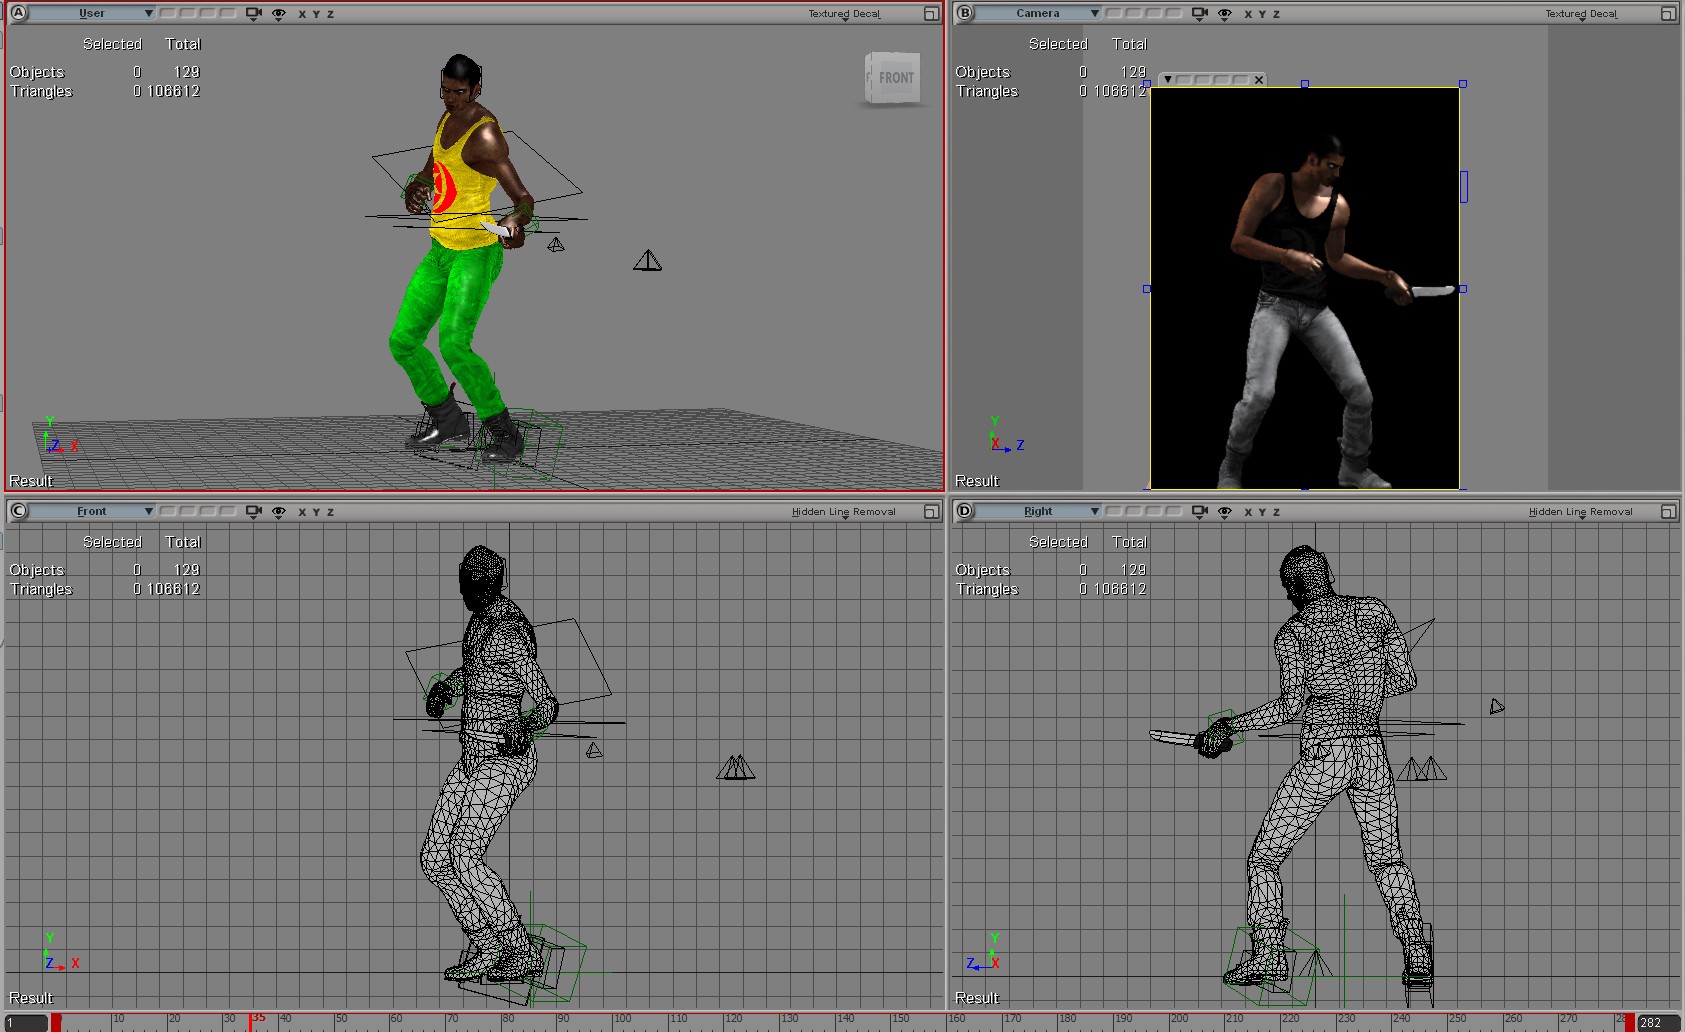Viewport: 1685px width, 1032px height.
Task: Click the first memo camera slot in viewport C
Action: pyautogui.click(x=168, y=511)
